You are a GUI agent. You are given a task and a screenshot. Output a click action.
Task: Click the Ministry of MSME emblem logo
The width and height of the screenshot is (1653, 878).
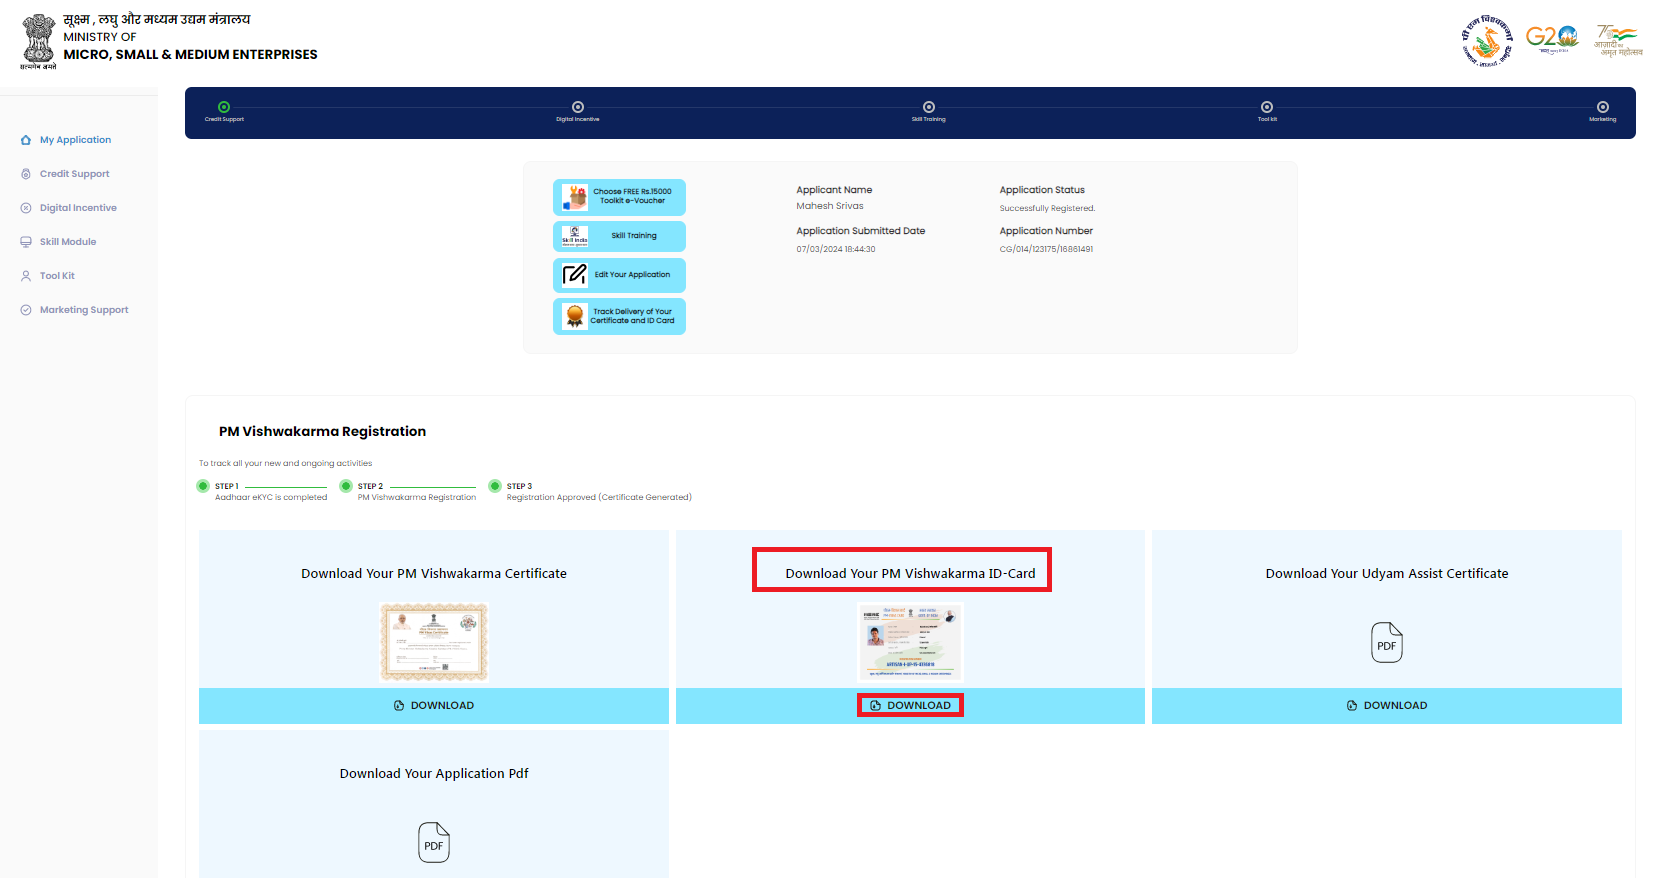pyautogui.click(x=38, y=41)
